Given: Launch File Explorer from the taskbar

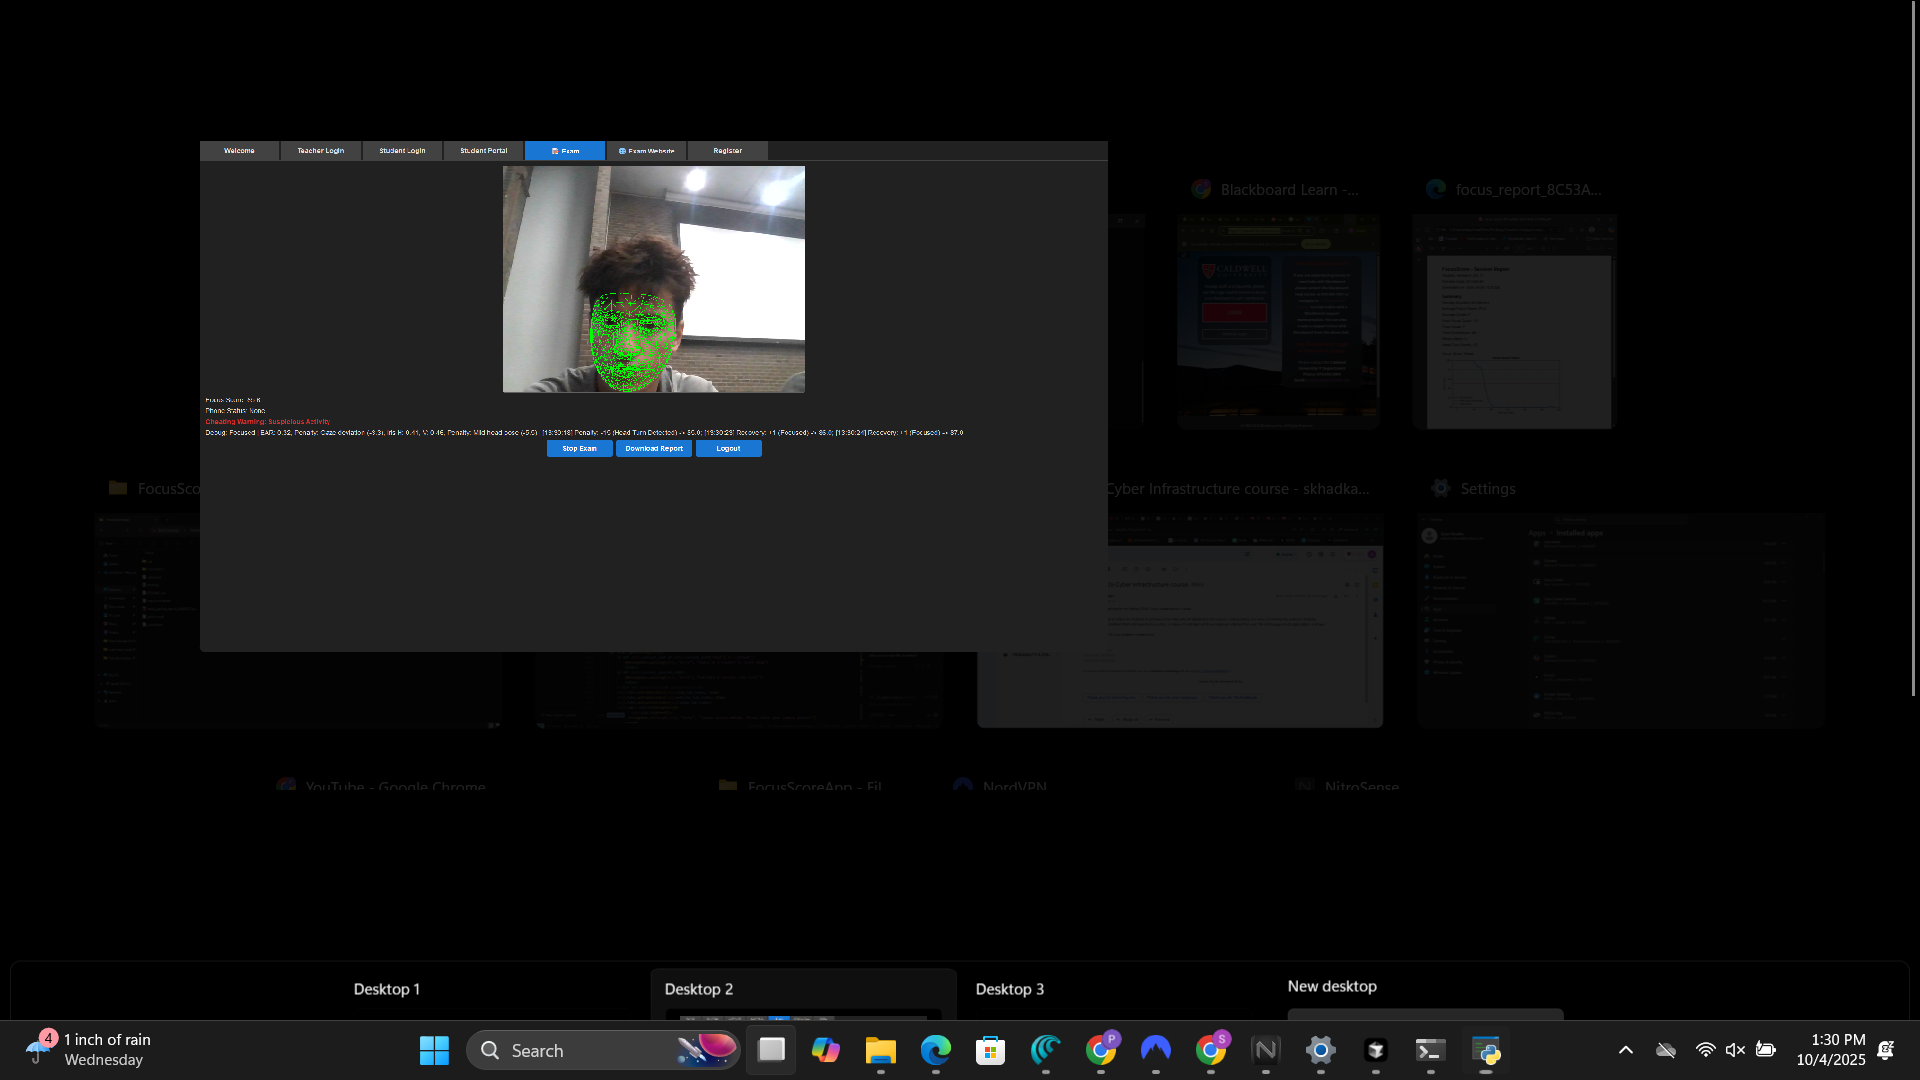Looking at the screenshot, I should [881, 1050].
